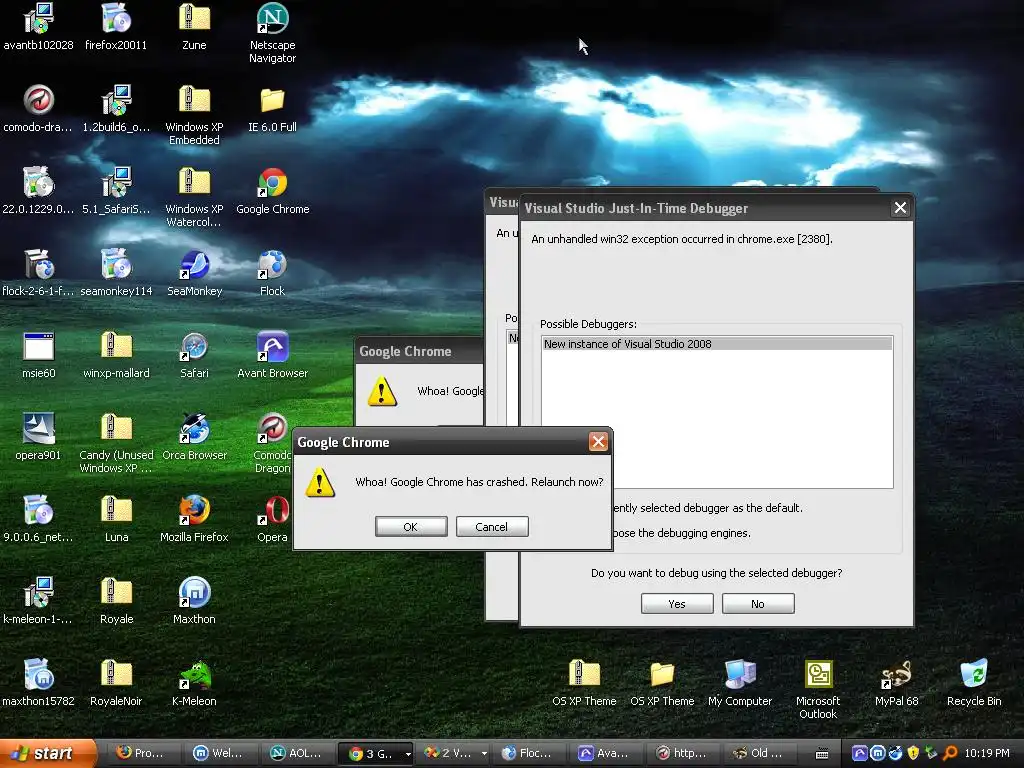Select the opera901 installer icon
This screenshot has width=1024, height=768.
coord(39,437)
